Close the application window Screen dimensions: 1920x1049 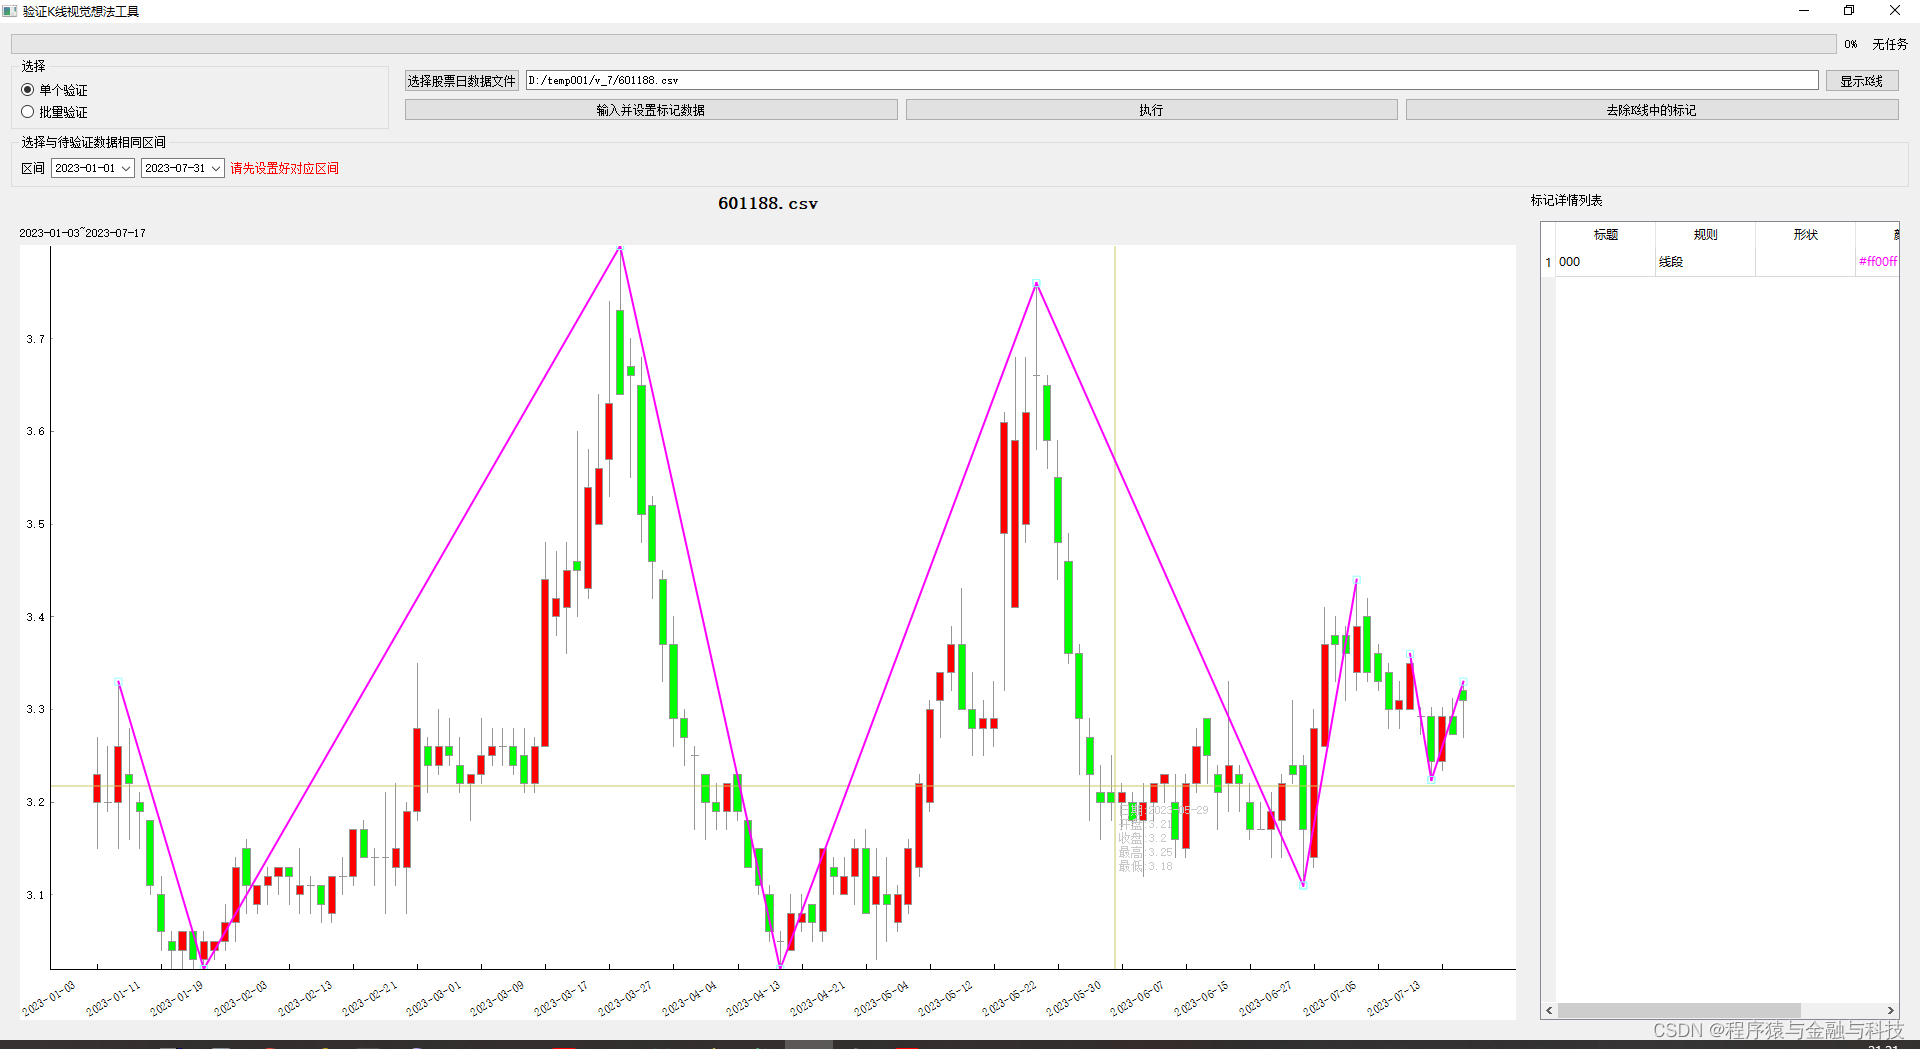1895,11
